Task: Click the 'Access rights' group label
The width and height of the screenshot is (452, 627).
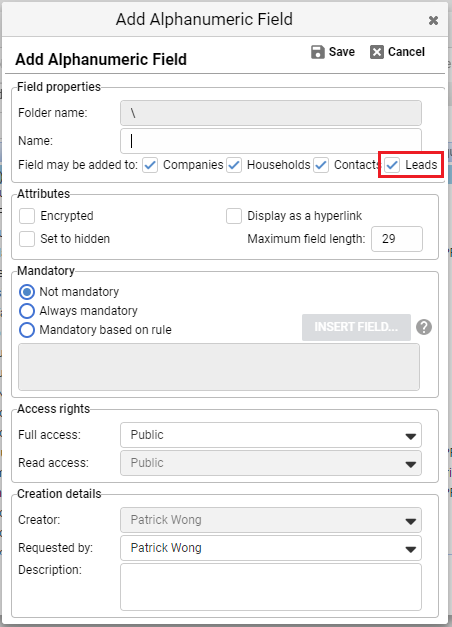Action: click(54, 409)
